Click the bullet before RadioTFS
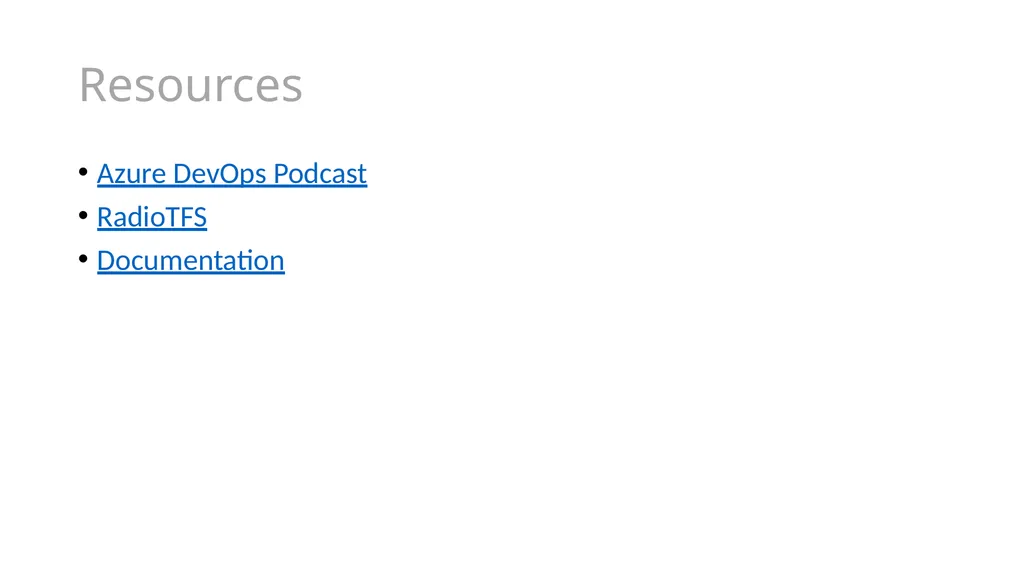Screen dimensions: 1024x575 tap(83, 215)
